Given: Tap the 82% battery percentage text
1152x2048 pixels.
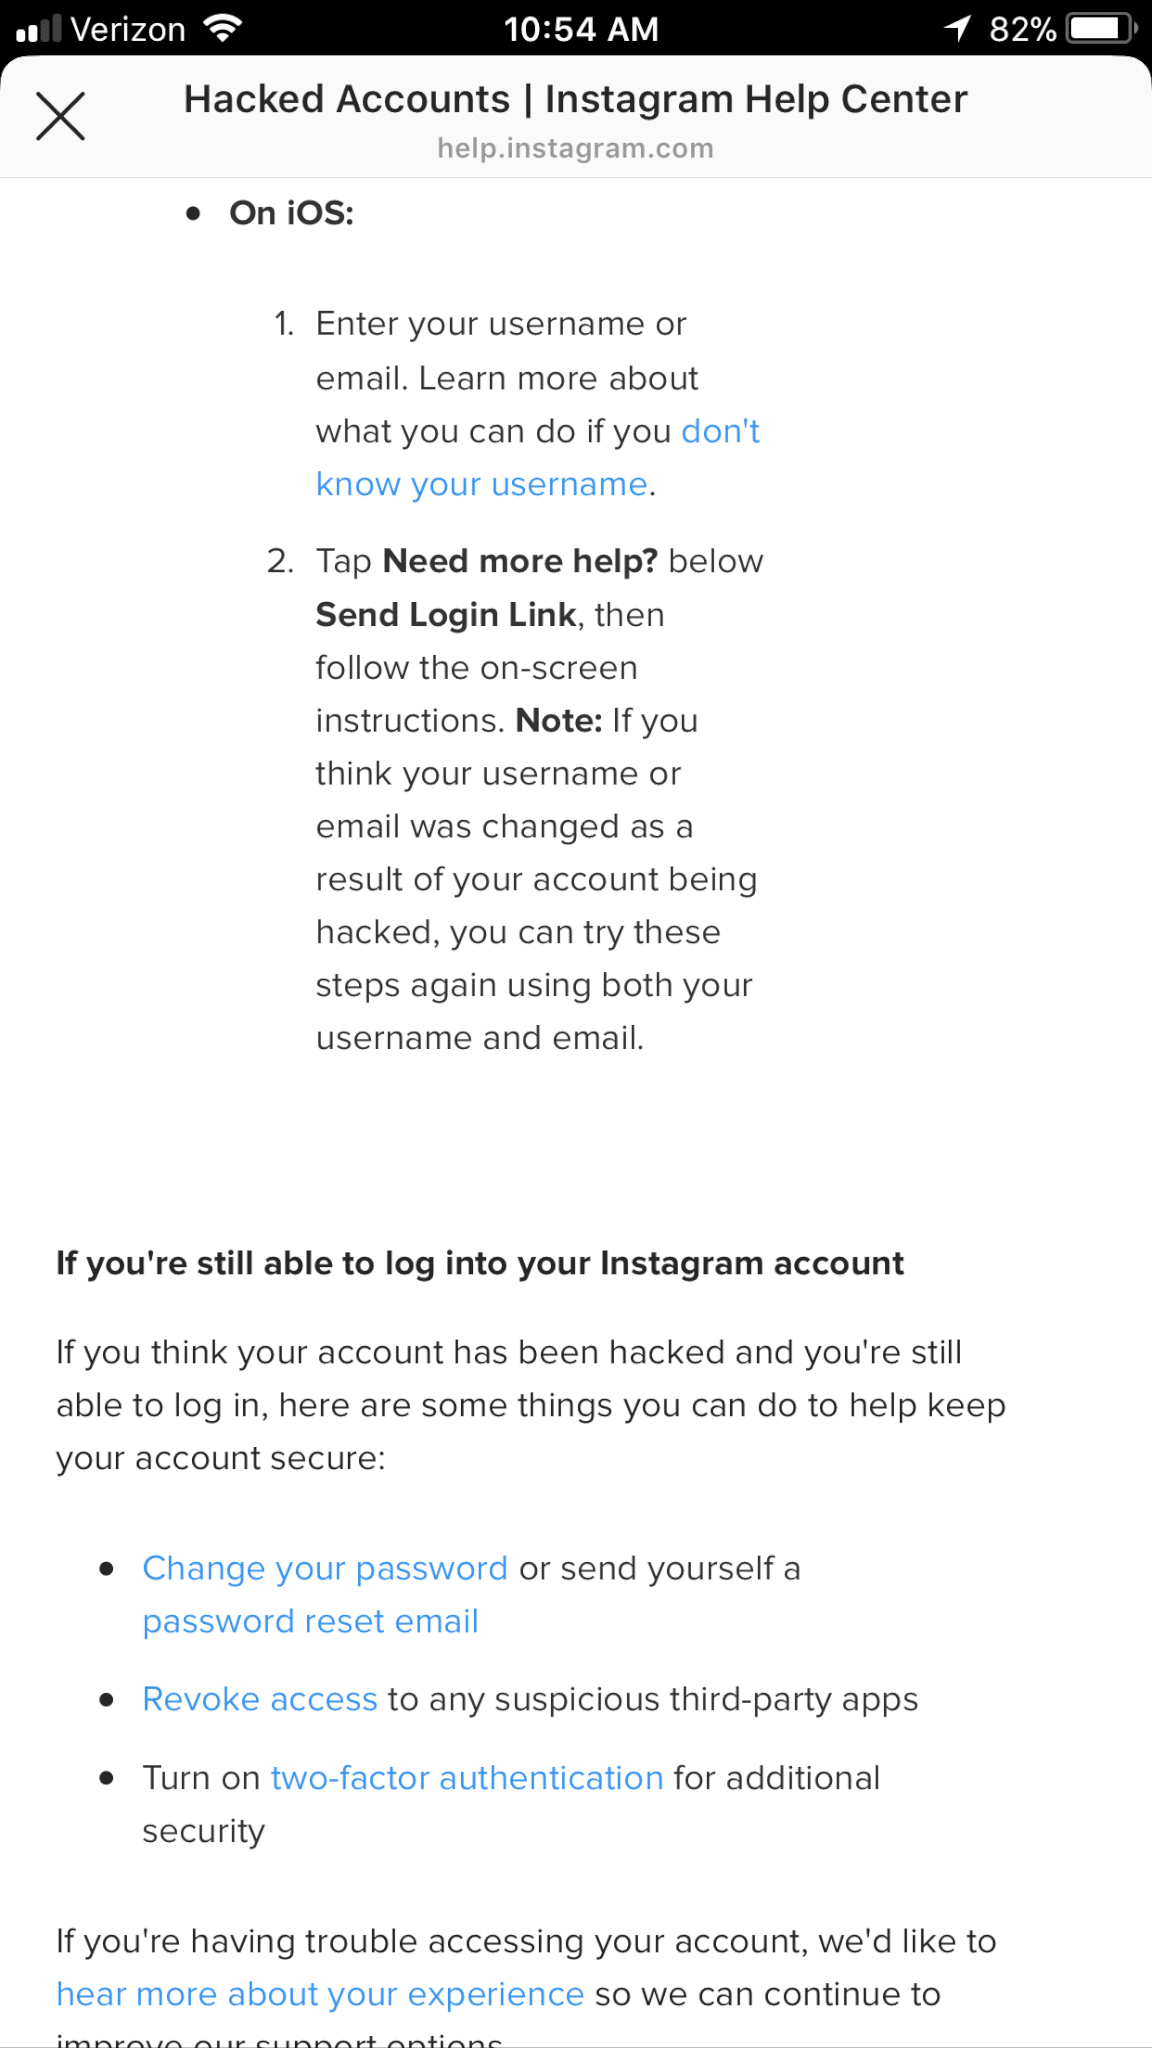Looking at the screenshot, I should [1022, 29].
